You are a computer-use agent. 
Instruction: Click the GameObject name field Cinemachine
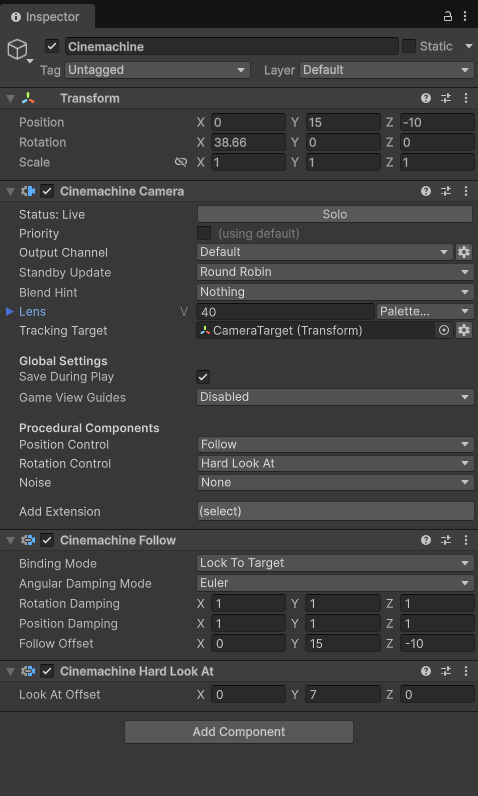(x=231, y=46)
